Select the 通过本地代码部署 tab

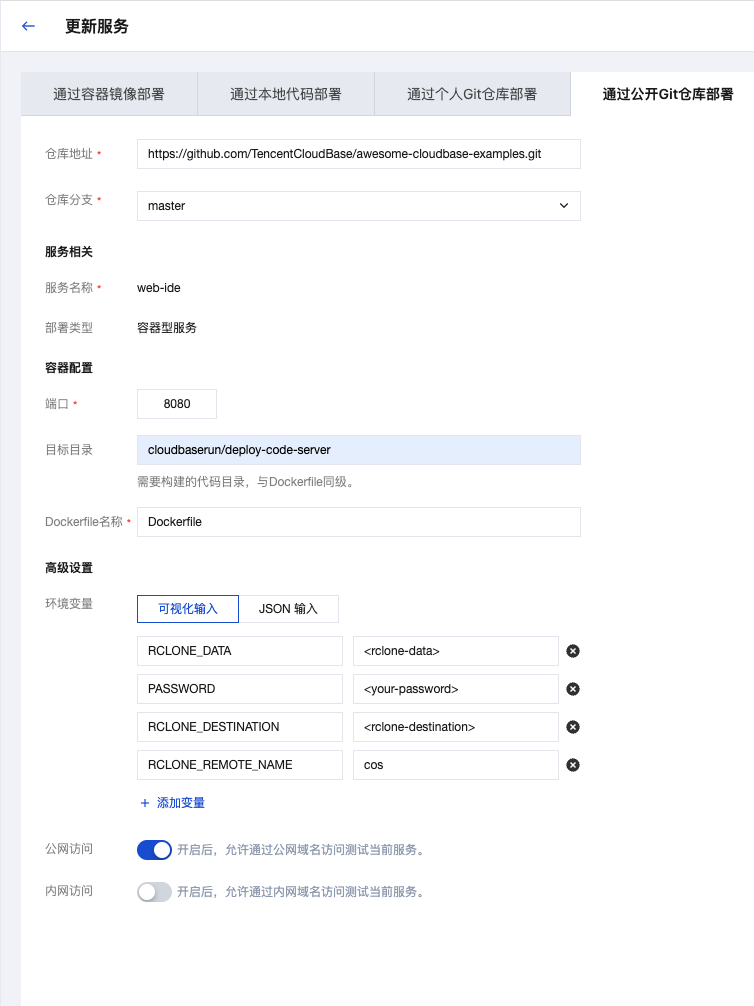284,92
